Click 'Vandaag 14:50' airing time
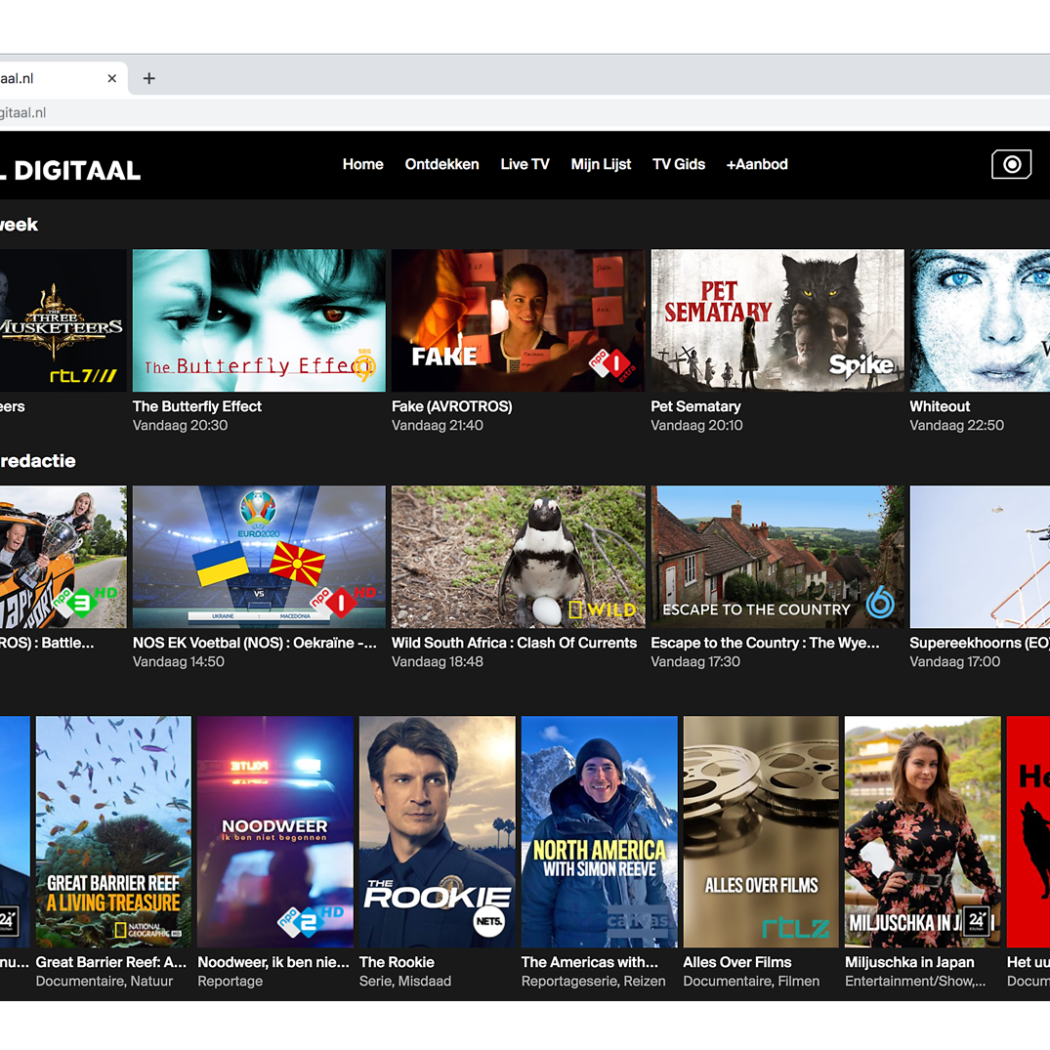Image resolution: width=1050 pixels, height=1050 pixels. (178, 662)
